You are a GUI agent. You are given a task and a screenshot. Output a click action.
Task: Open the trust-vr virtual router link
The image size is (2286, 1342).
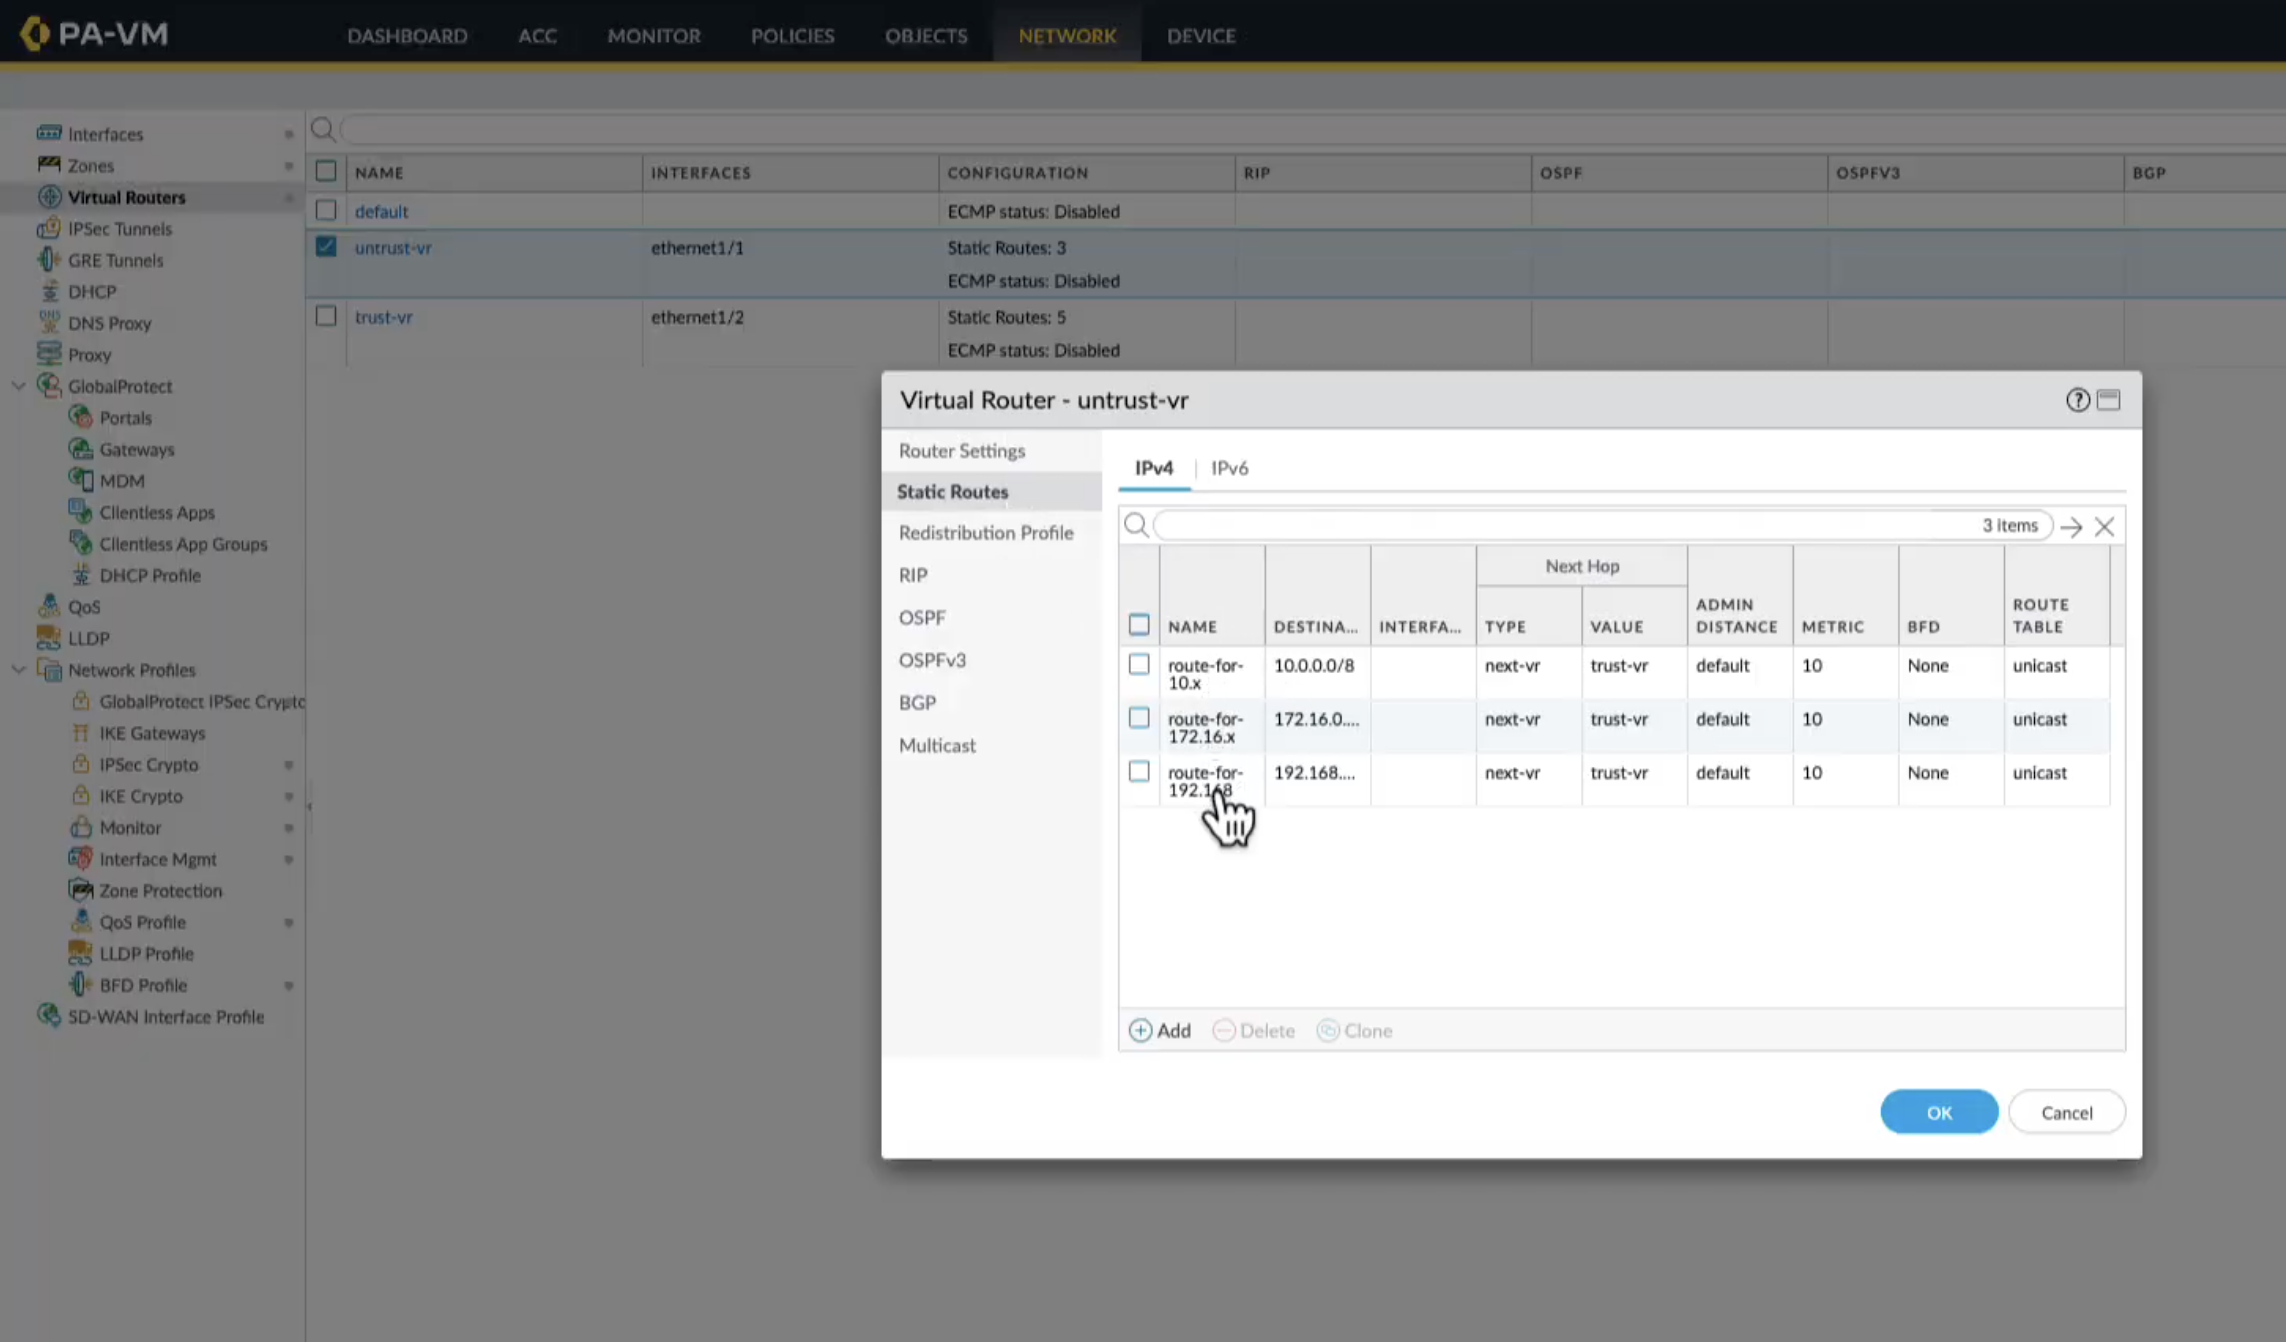click(383, 317)
